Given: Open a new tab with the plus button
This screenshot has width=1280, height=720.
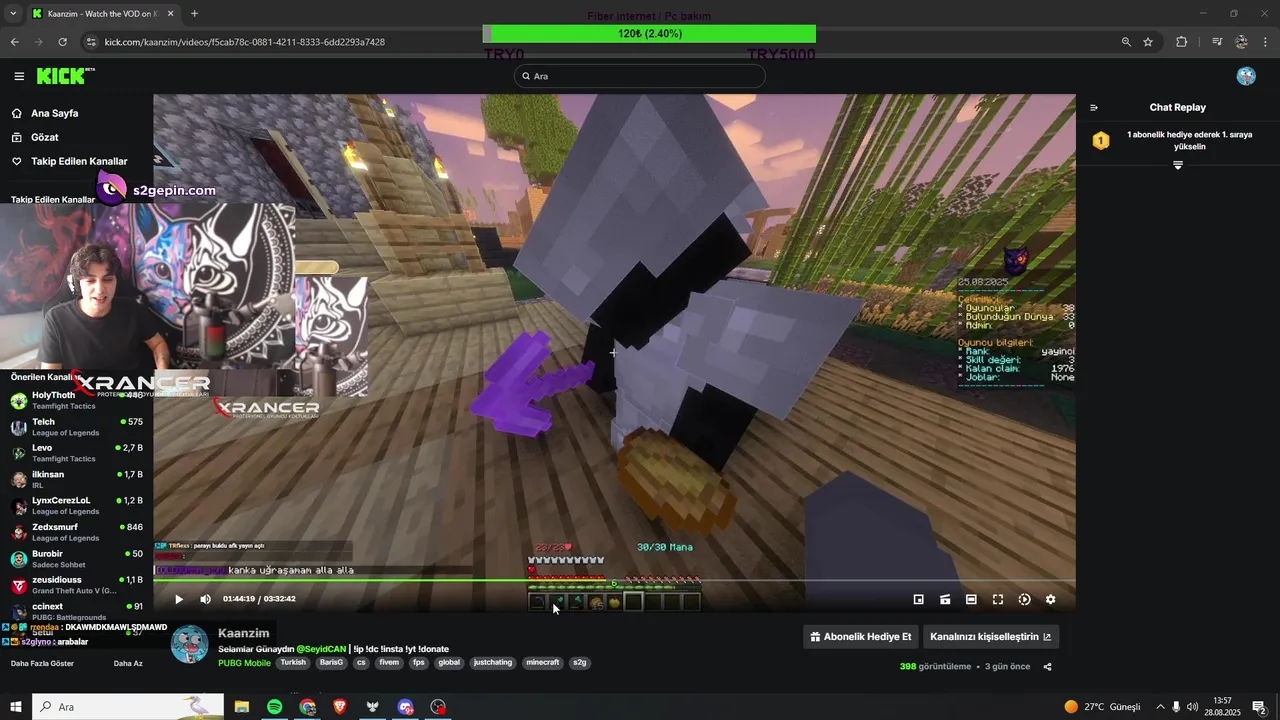Looking at the screenshot, I should 194,14.
